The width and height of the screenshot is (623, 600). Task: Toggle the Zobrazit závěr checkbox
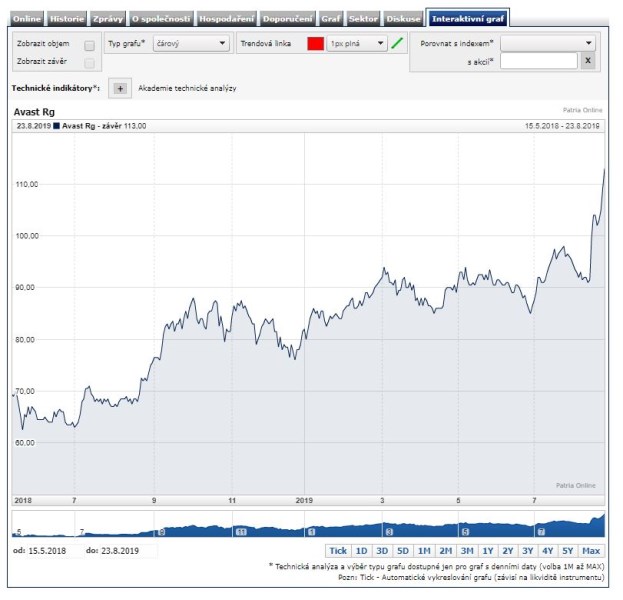tap(90, 63)
